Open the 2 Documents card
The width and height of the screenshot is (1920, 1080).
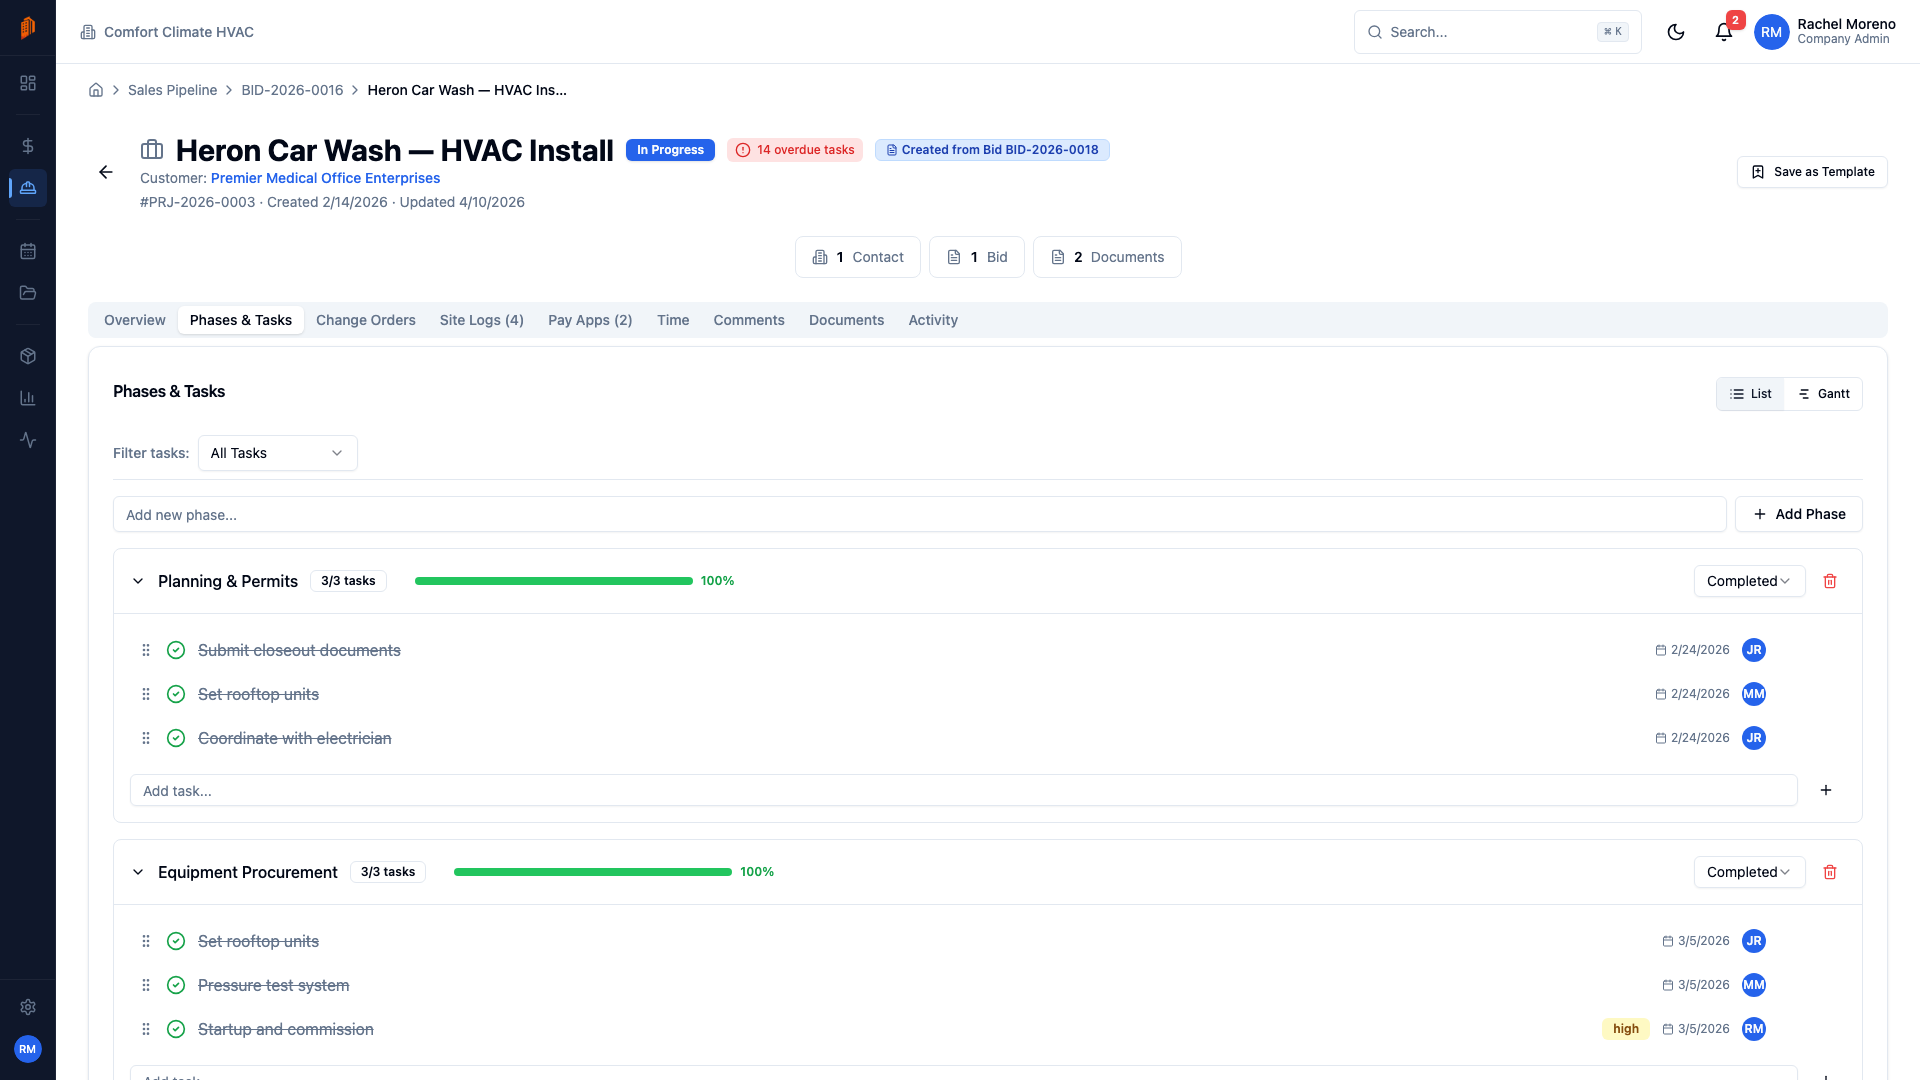click(x=1107, y=257)
